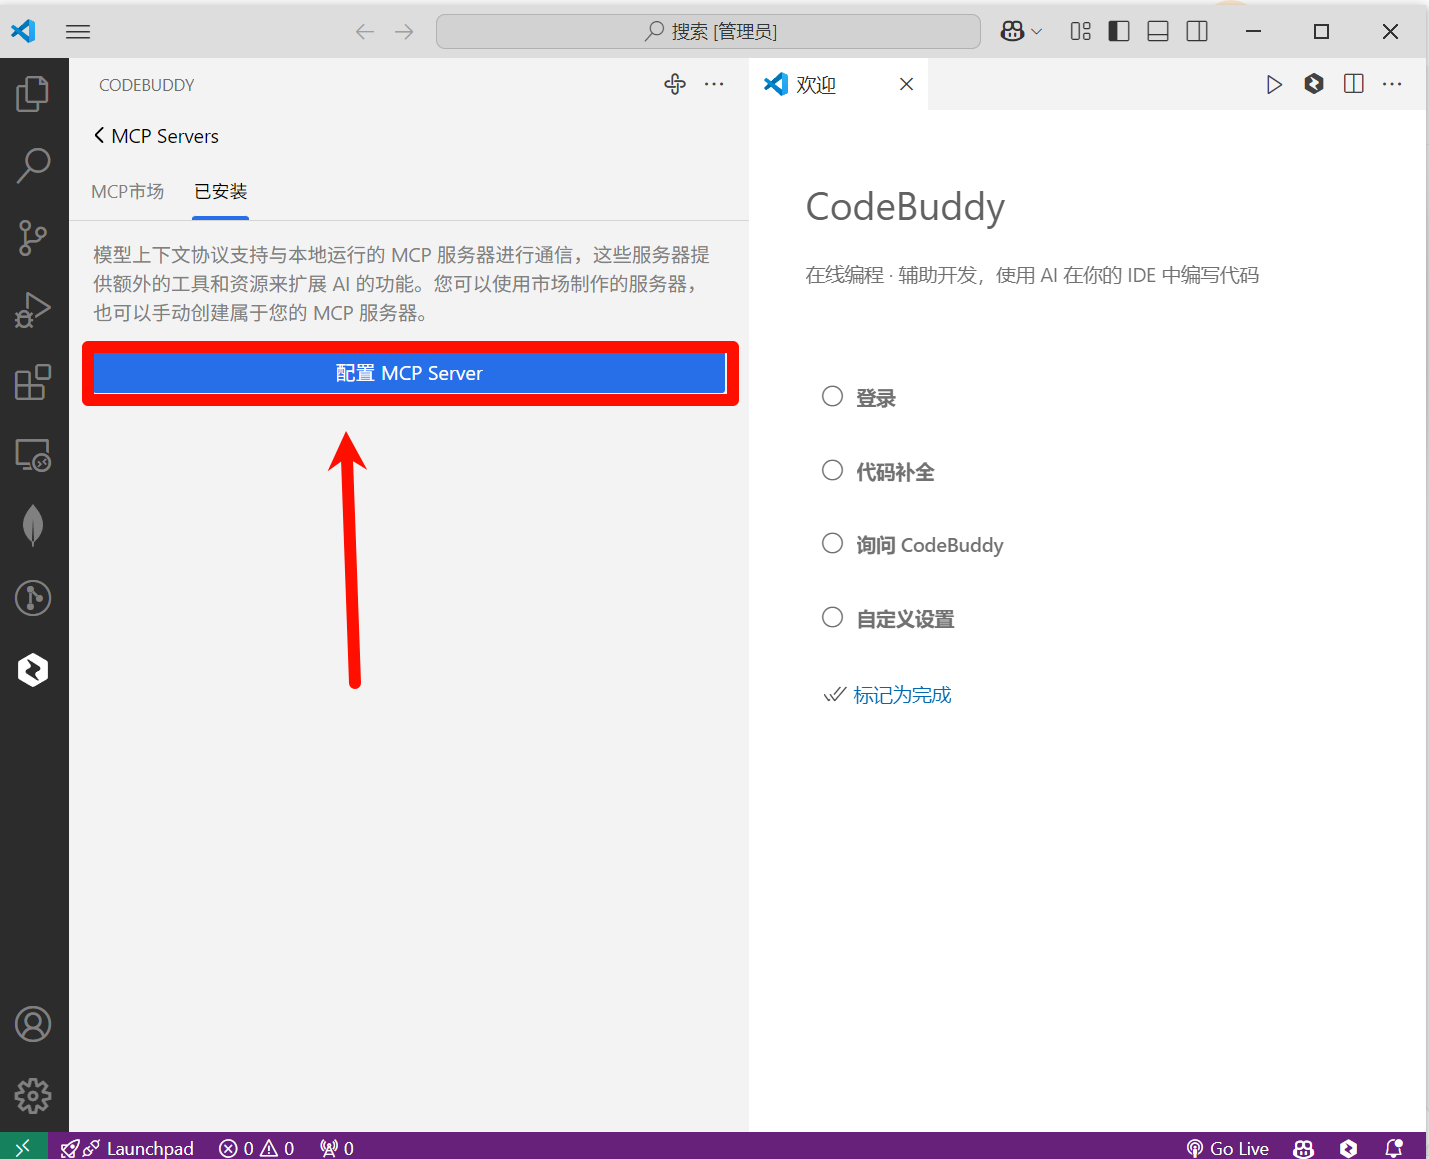Viewport: 1429px width, 1159px height.
Task: Open CodeBuddy panel more actions menu
Action: tap(714, 85)
